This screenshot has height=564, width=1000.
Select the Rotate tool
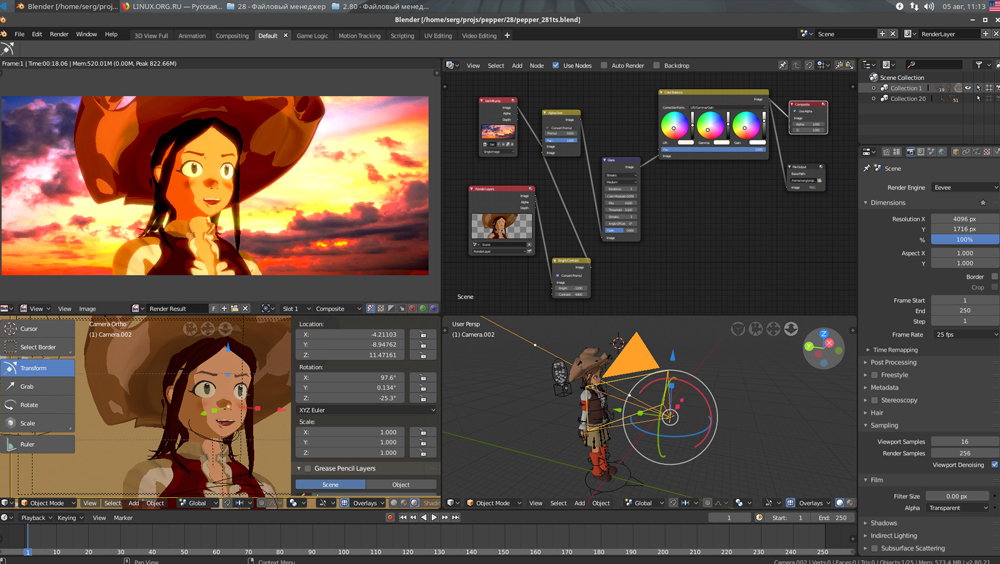37,405
